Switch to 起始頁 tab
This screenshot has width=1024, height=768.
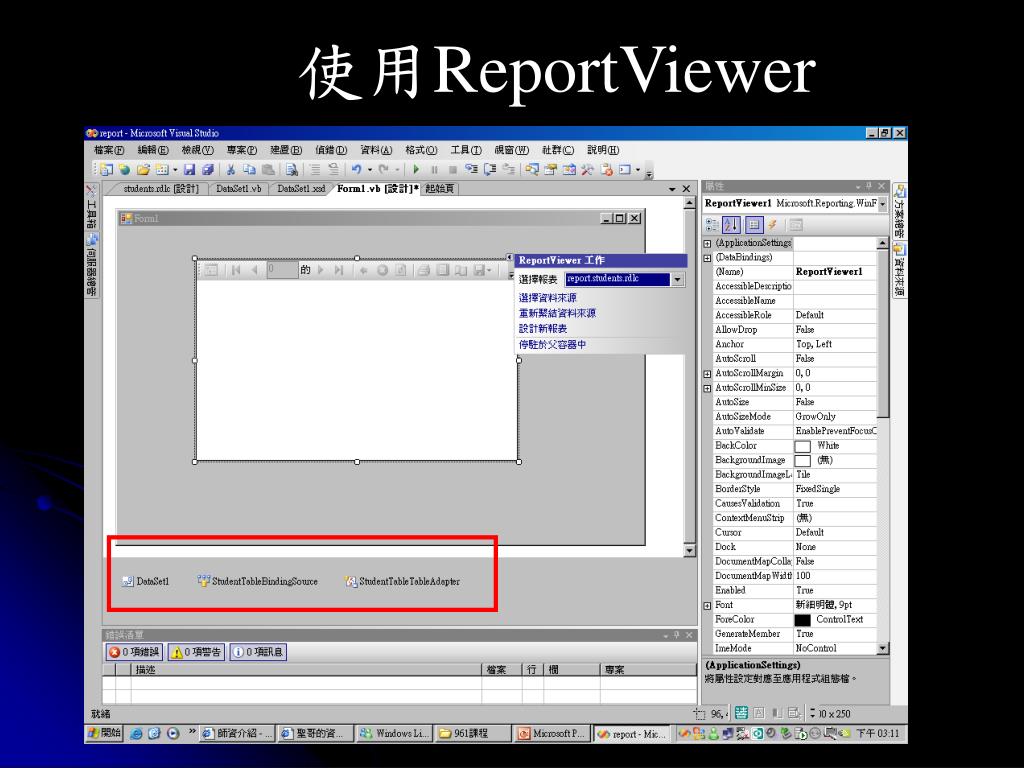click(440, 189)
